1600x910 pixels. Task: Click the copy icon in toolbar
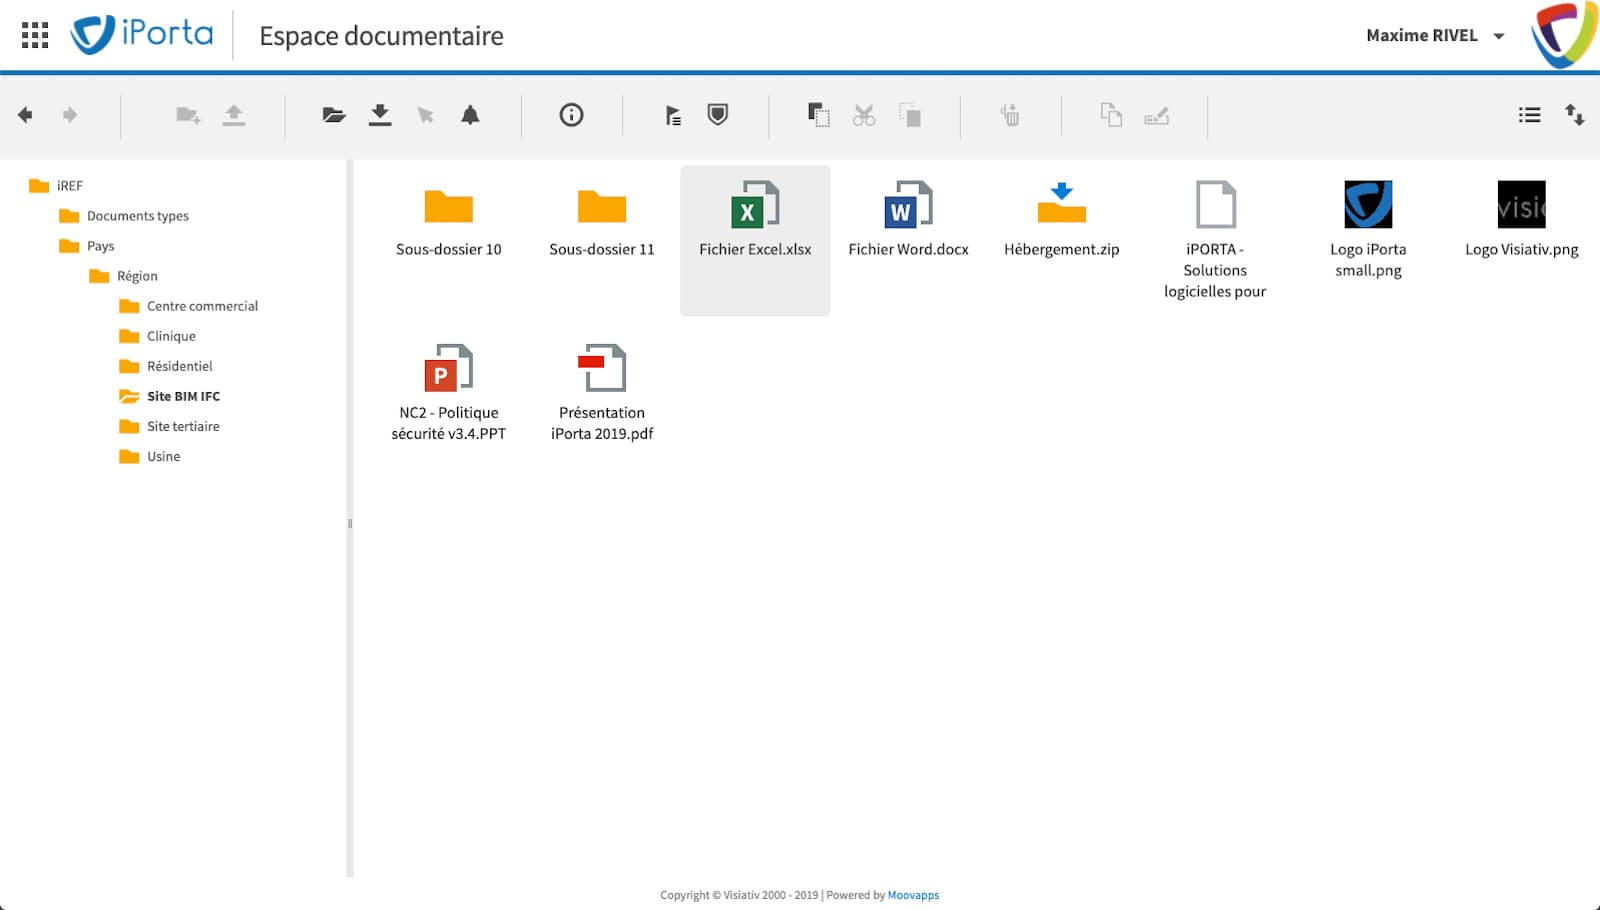point(818,115)
